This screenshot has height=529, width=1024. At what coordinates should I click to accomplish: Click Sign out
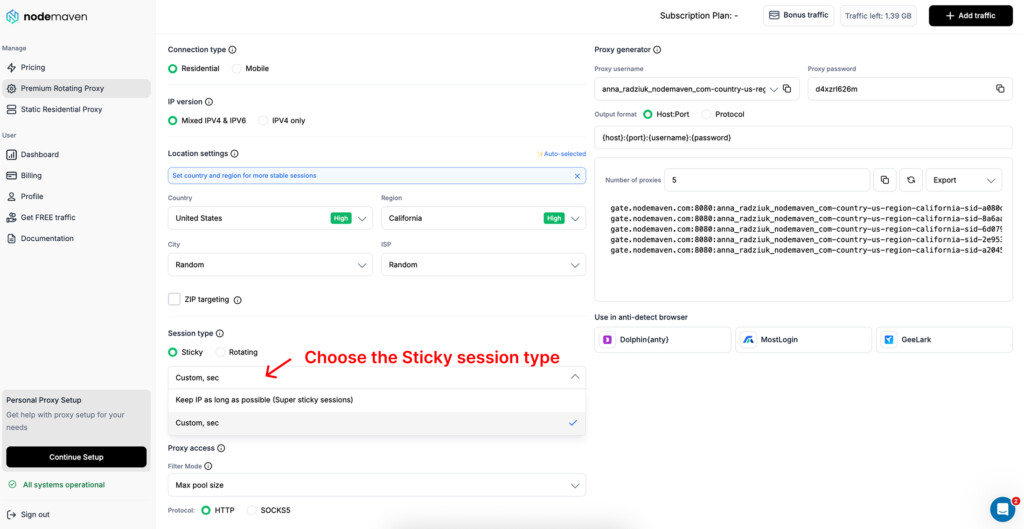(x=29, y=515)
